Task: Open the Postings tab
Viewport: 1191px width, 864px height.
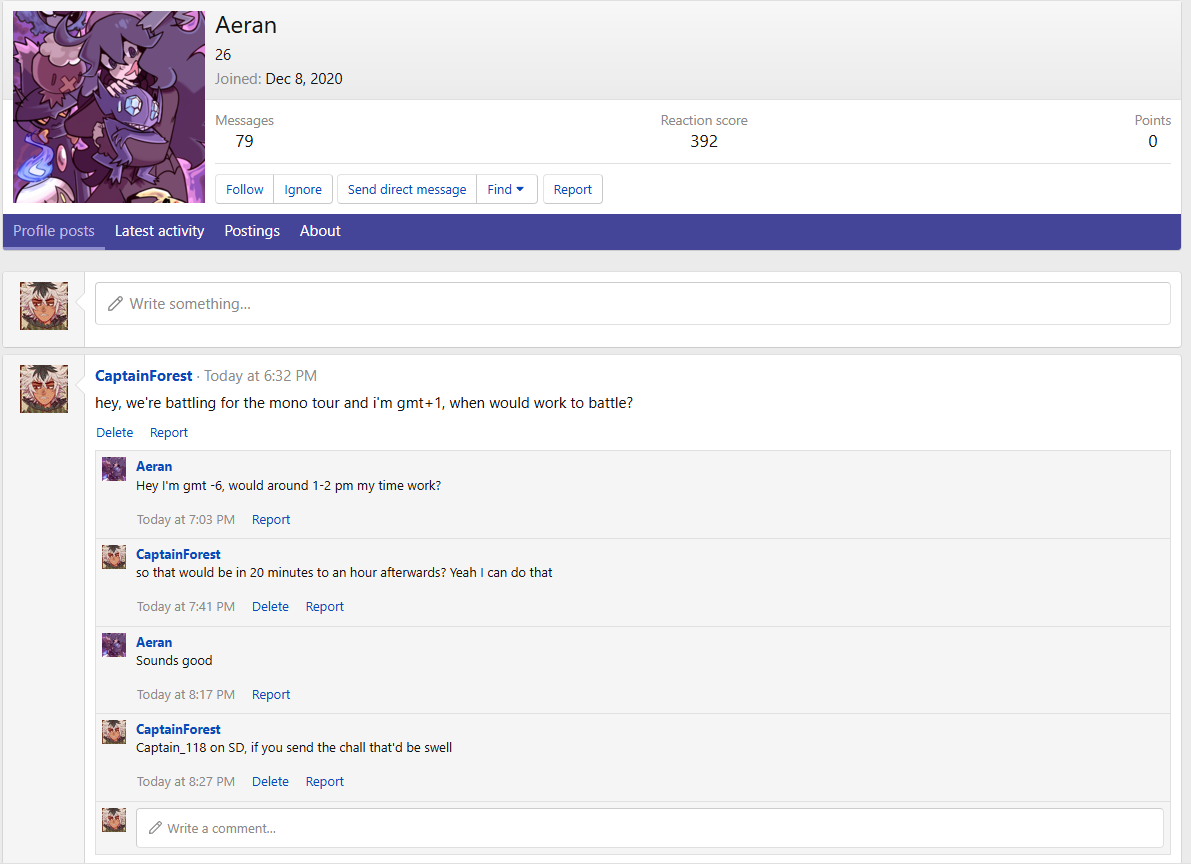Action: [x=252, y=231]
